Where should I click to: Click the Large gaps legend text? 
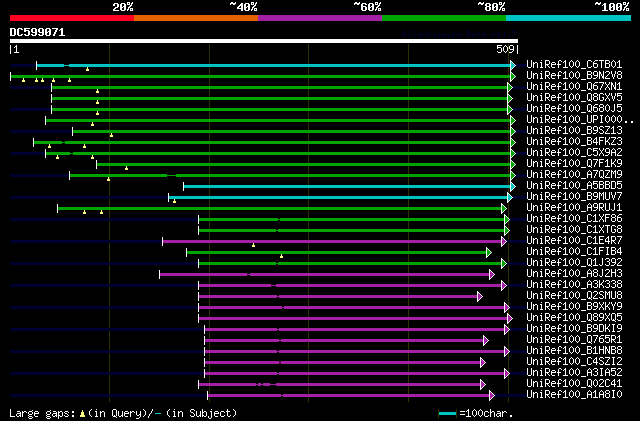click(x=123, y=413)
